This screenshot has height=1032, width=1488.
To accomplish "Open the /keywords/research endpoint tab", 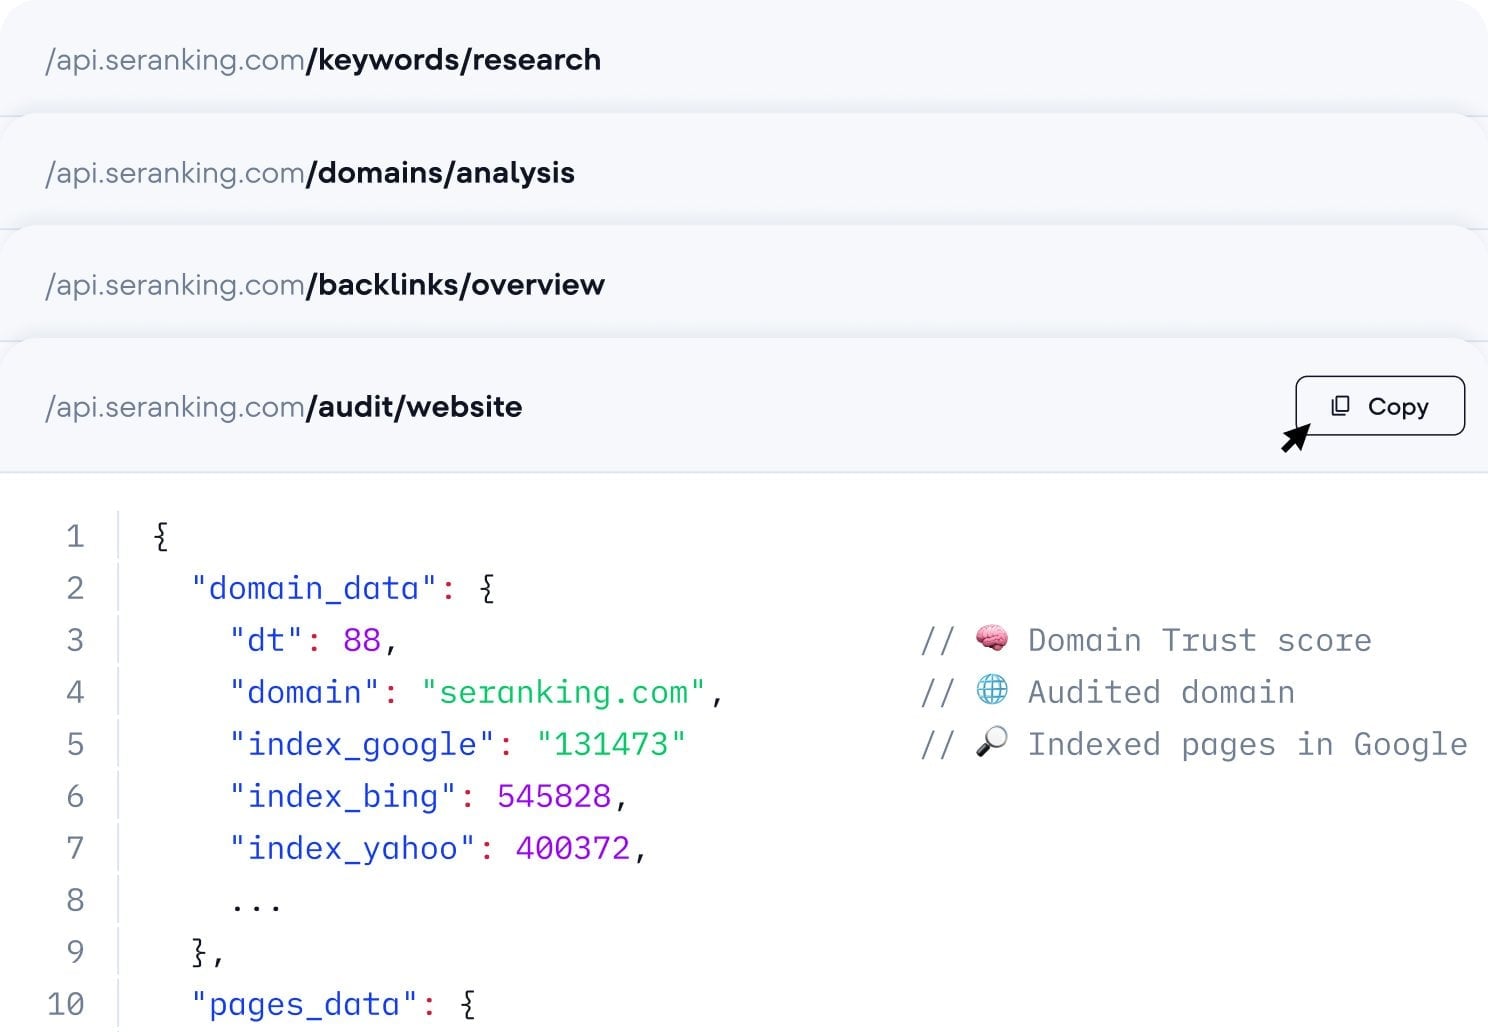I will coord(744,60).
